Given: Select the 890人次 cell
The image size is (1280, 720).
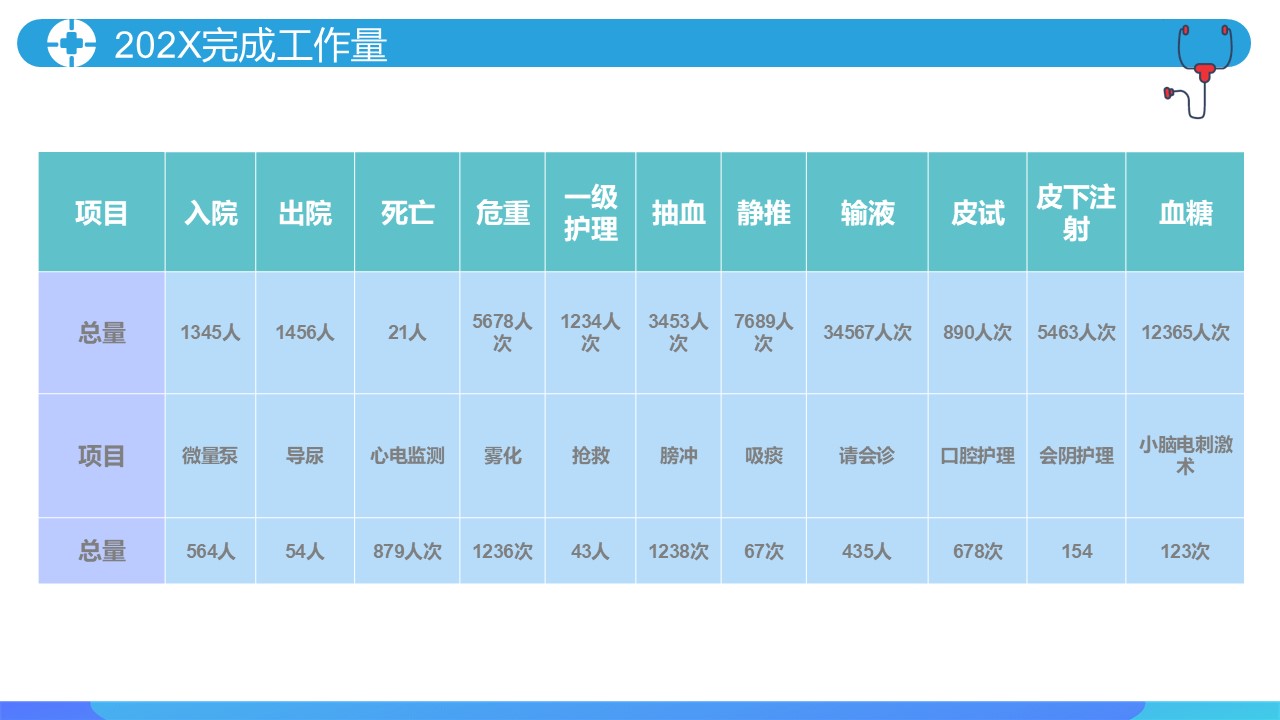Looking at the screenshot, I should [x=978, y=333].
